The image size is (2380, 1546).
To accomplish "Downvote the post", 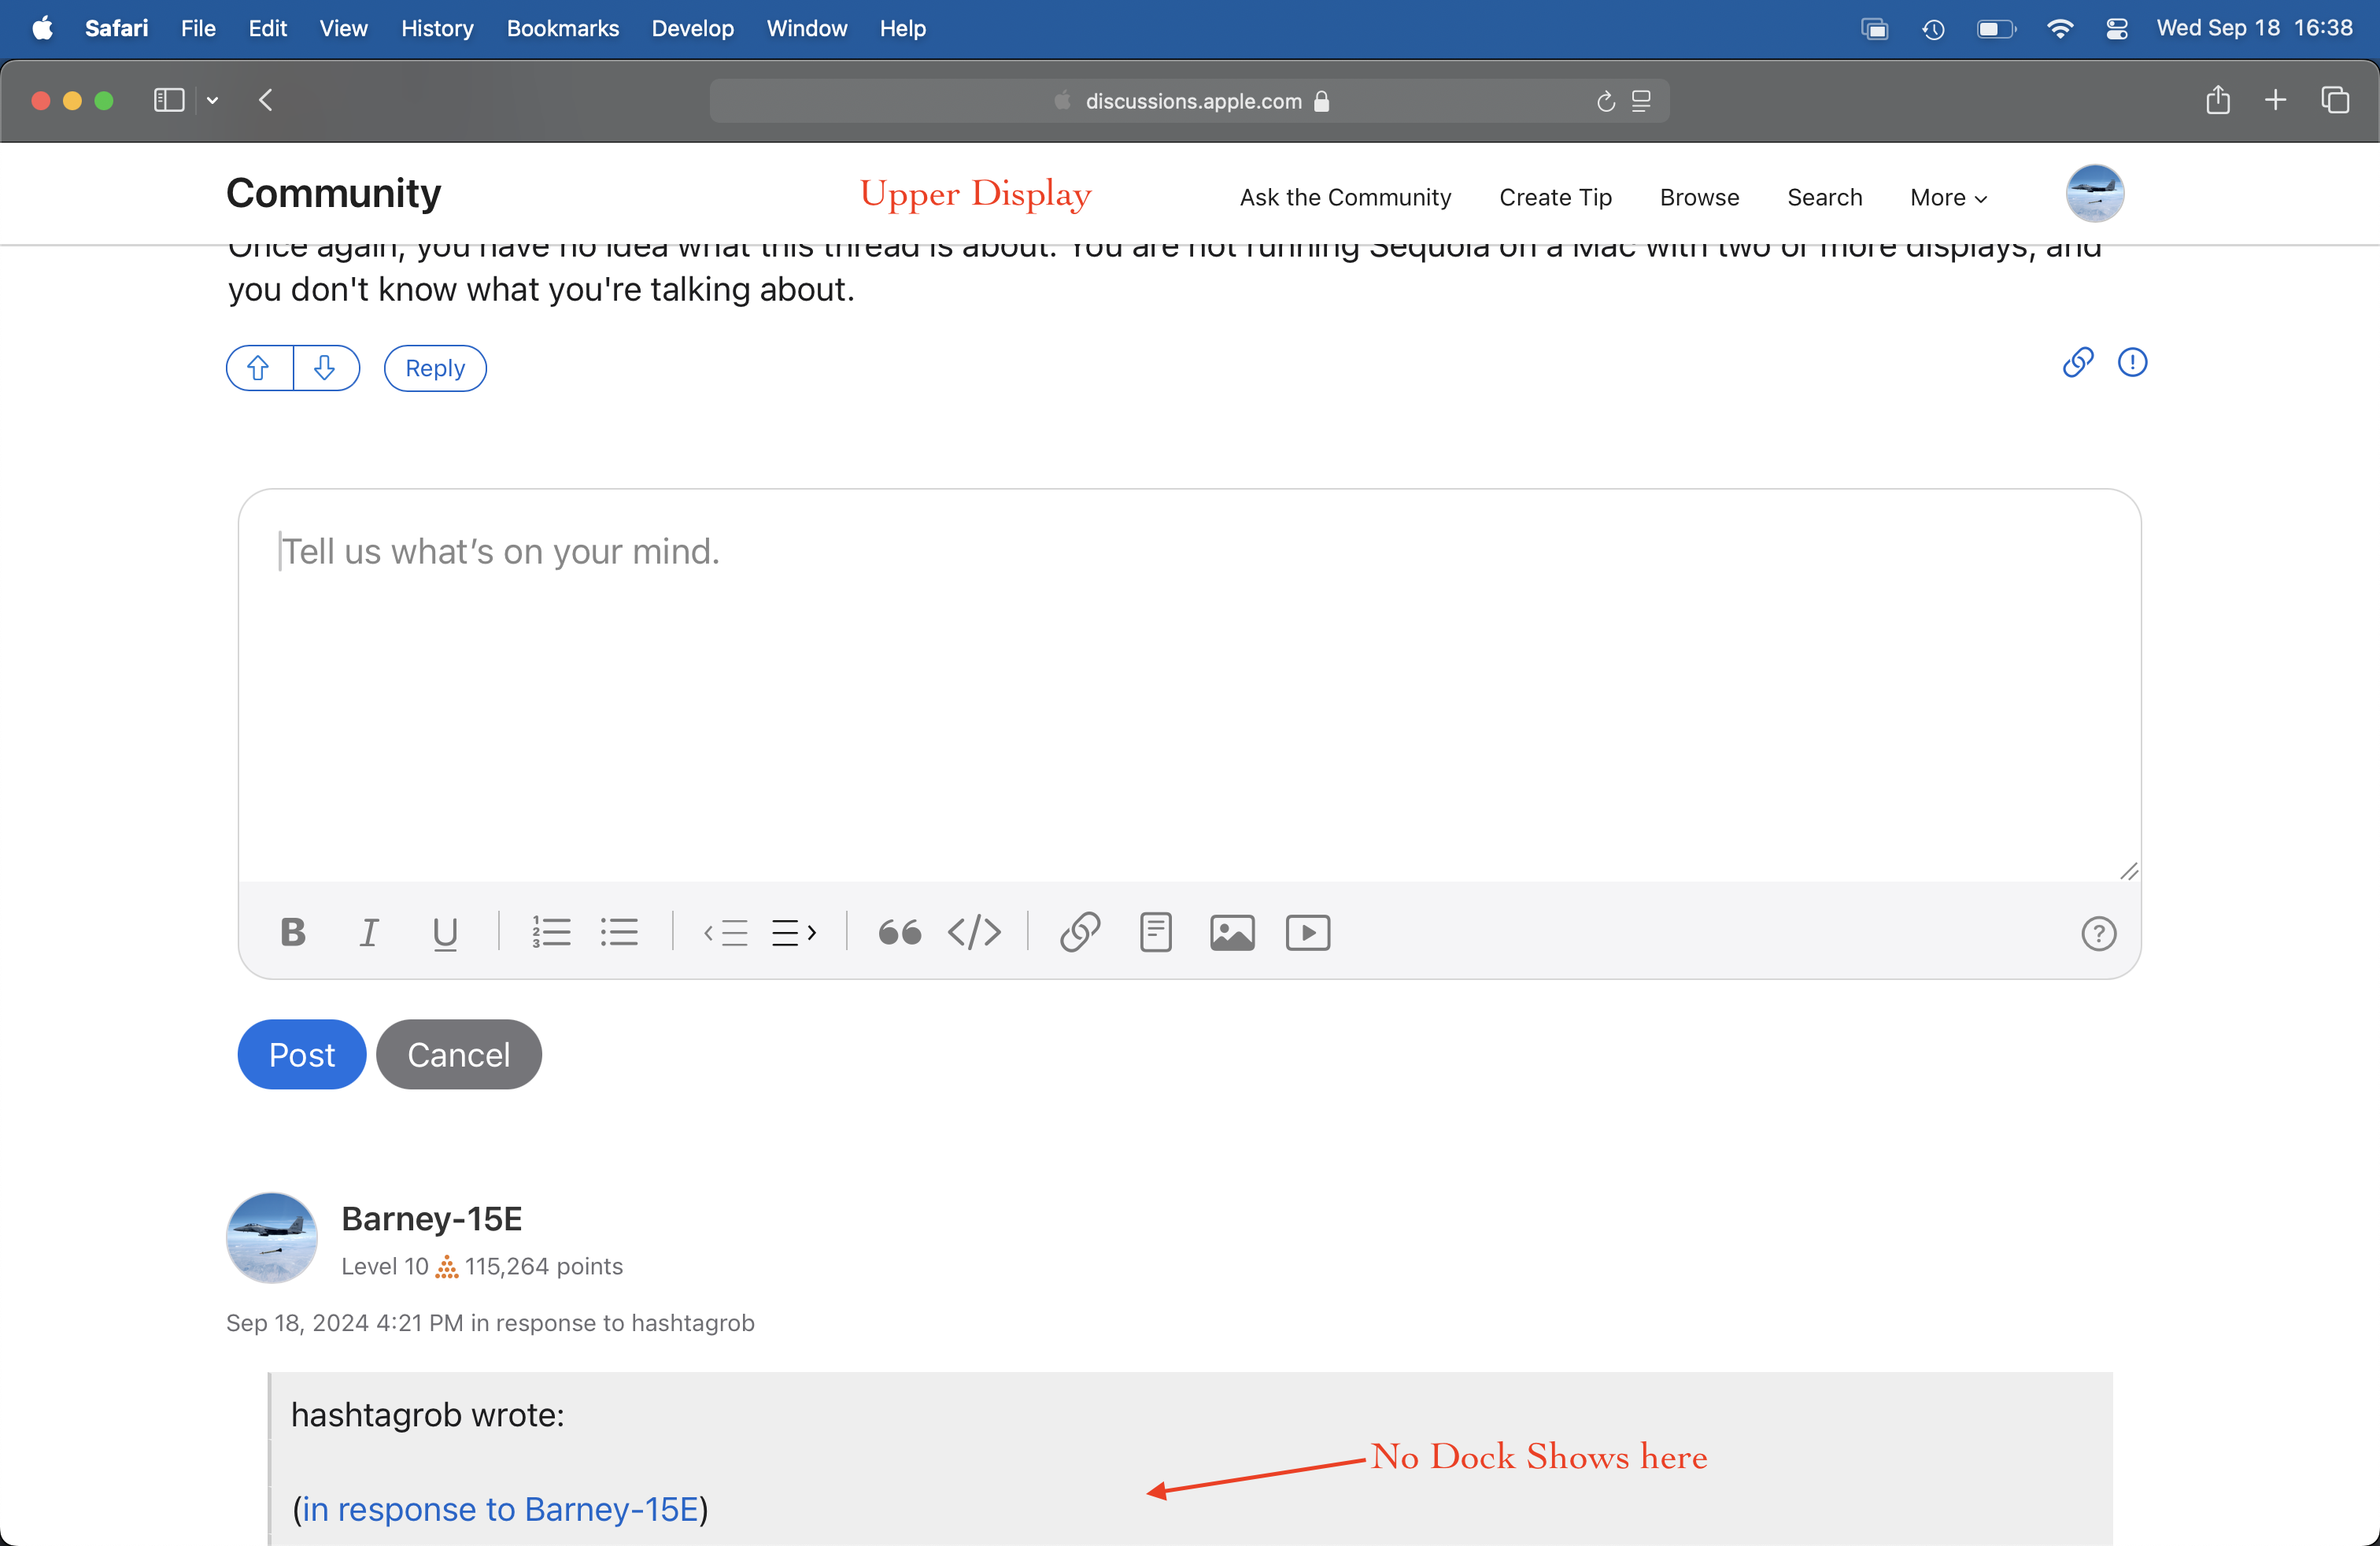I will [325, 368].
